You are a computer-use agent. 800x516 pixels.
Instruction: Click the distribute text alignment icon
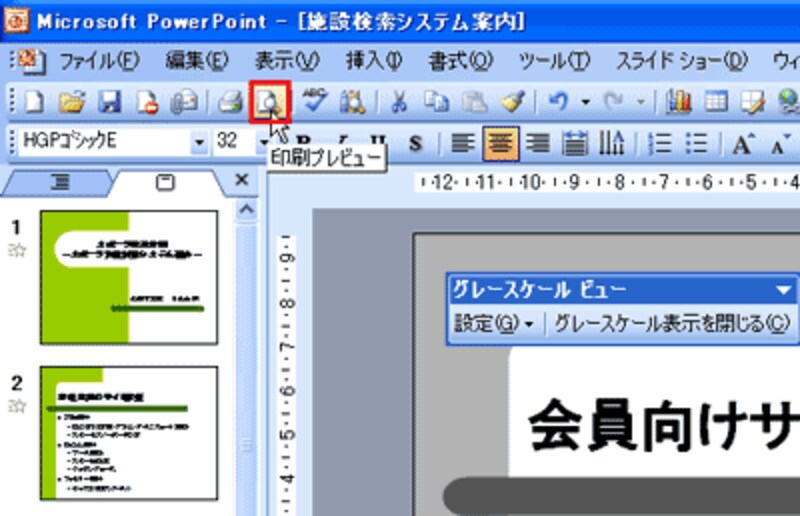[x=574, y=143]
